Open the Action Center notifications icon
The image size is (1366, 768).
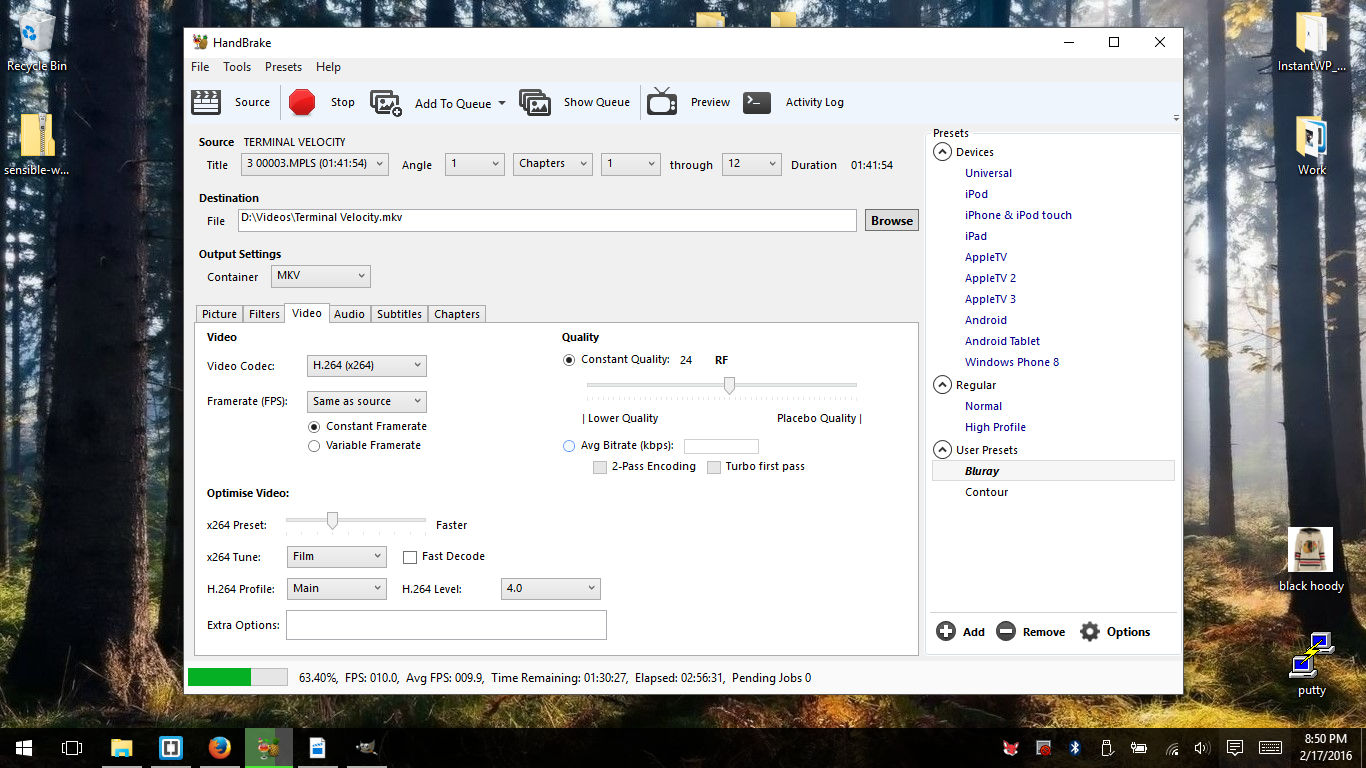tap(1235, 747)
